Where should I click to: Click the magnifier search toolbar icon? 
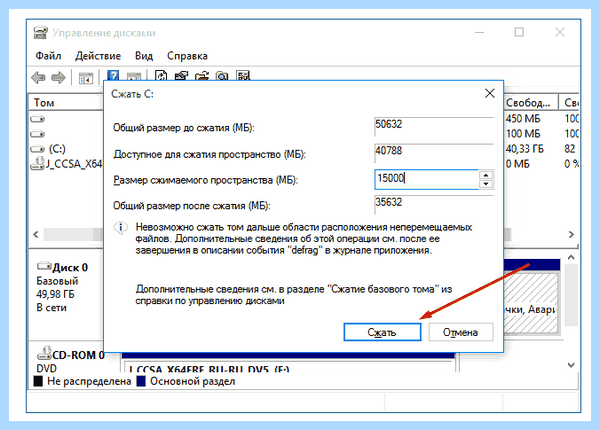pyautogui.click(x=222, y=76)
